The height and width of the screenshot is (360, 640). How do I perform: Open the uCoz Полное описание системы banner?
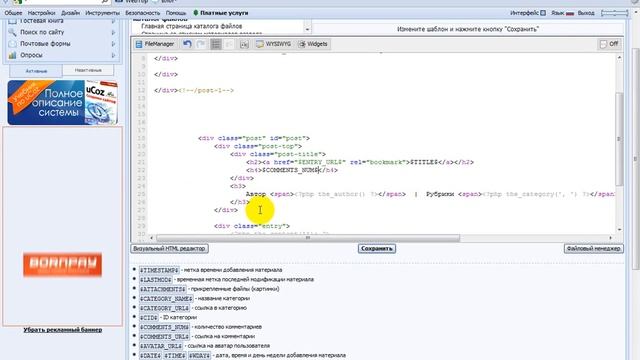[x=62, y=102]
